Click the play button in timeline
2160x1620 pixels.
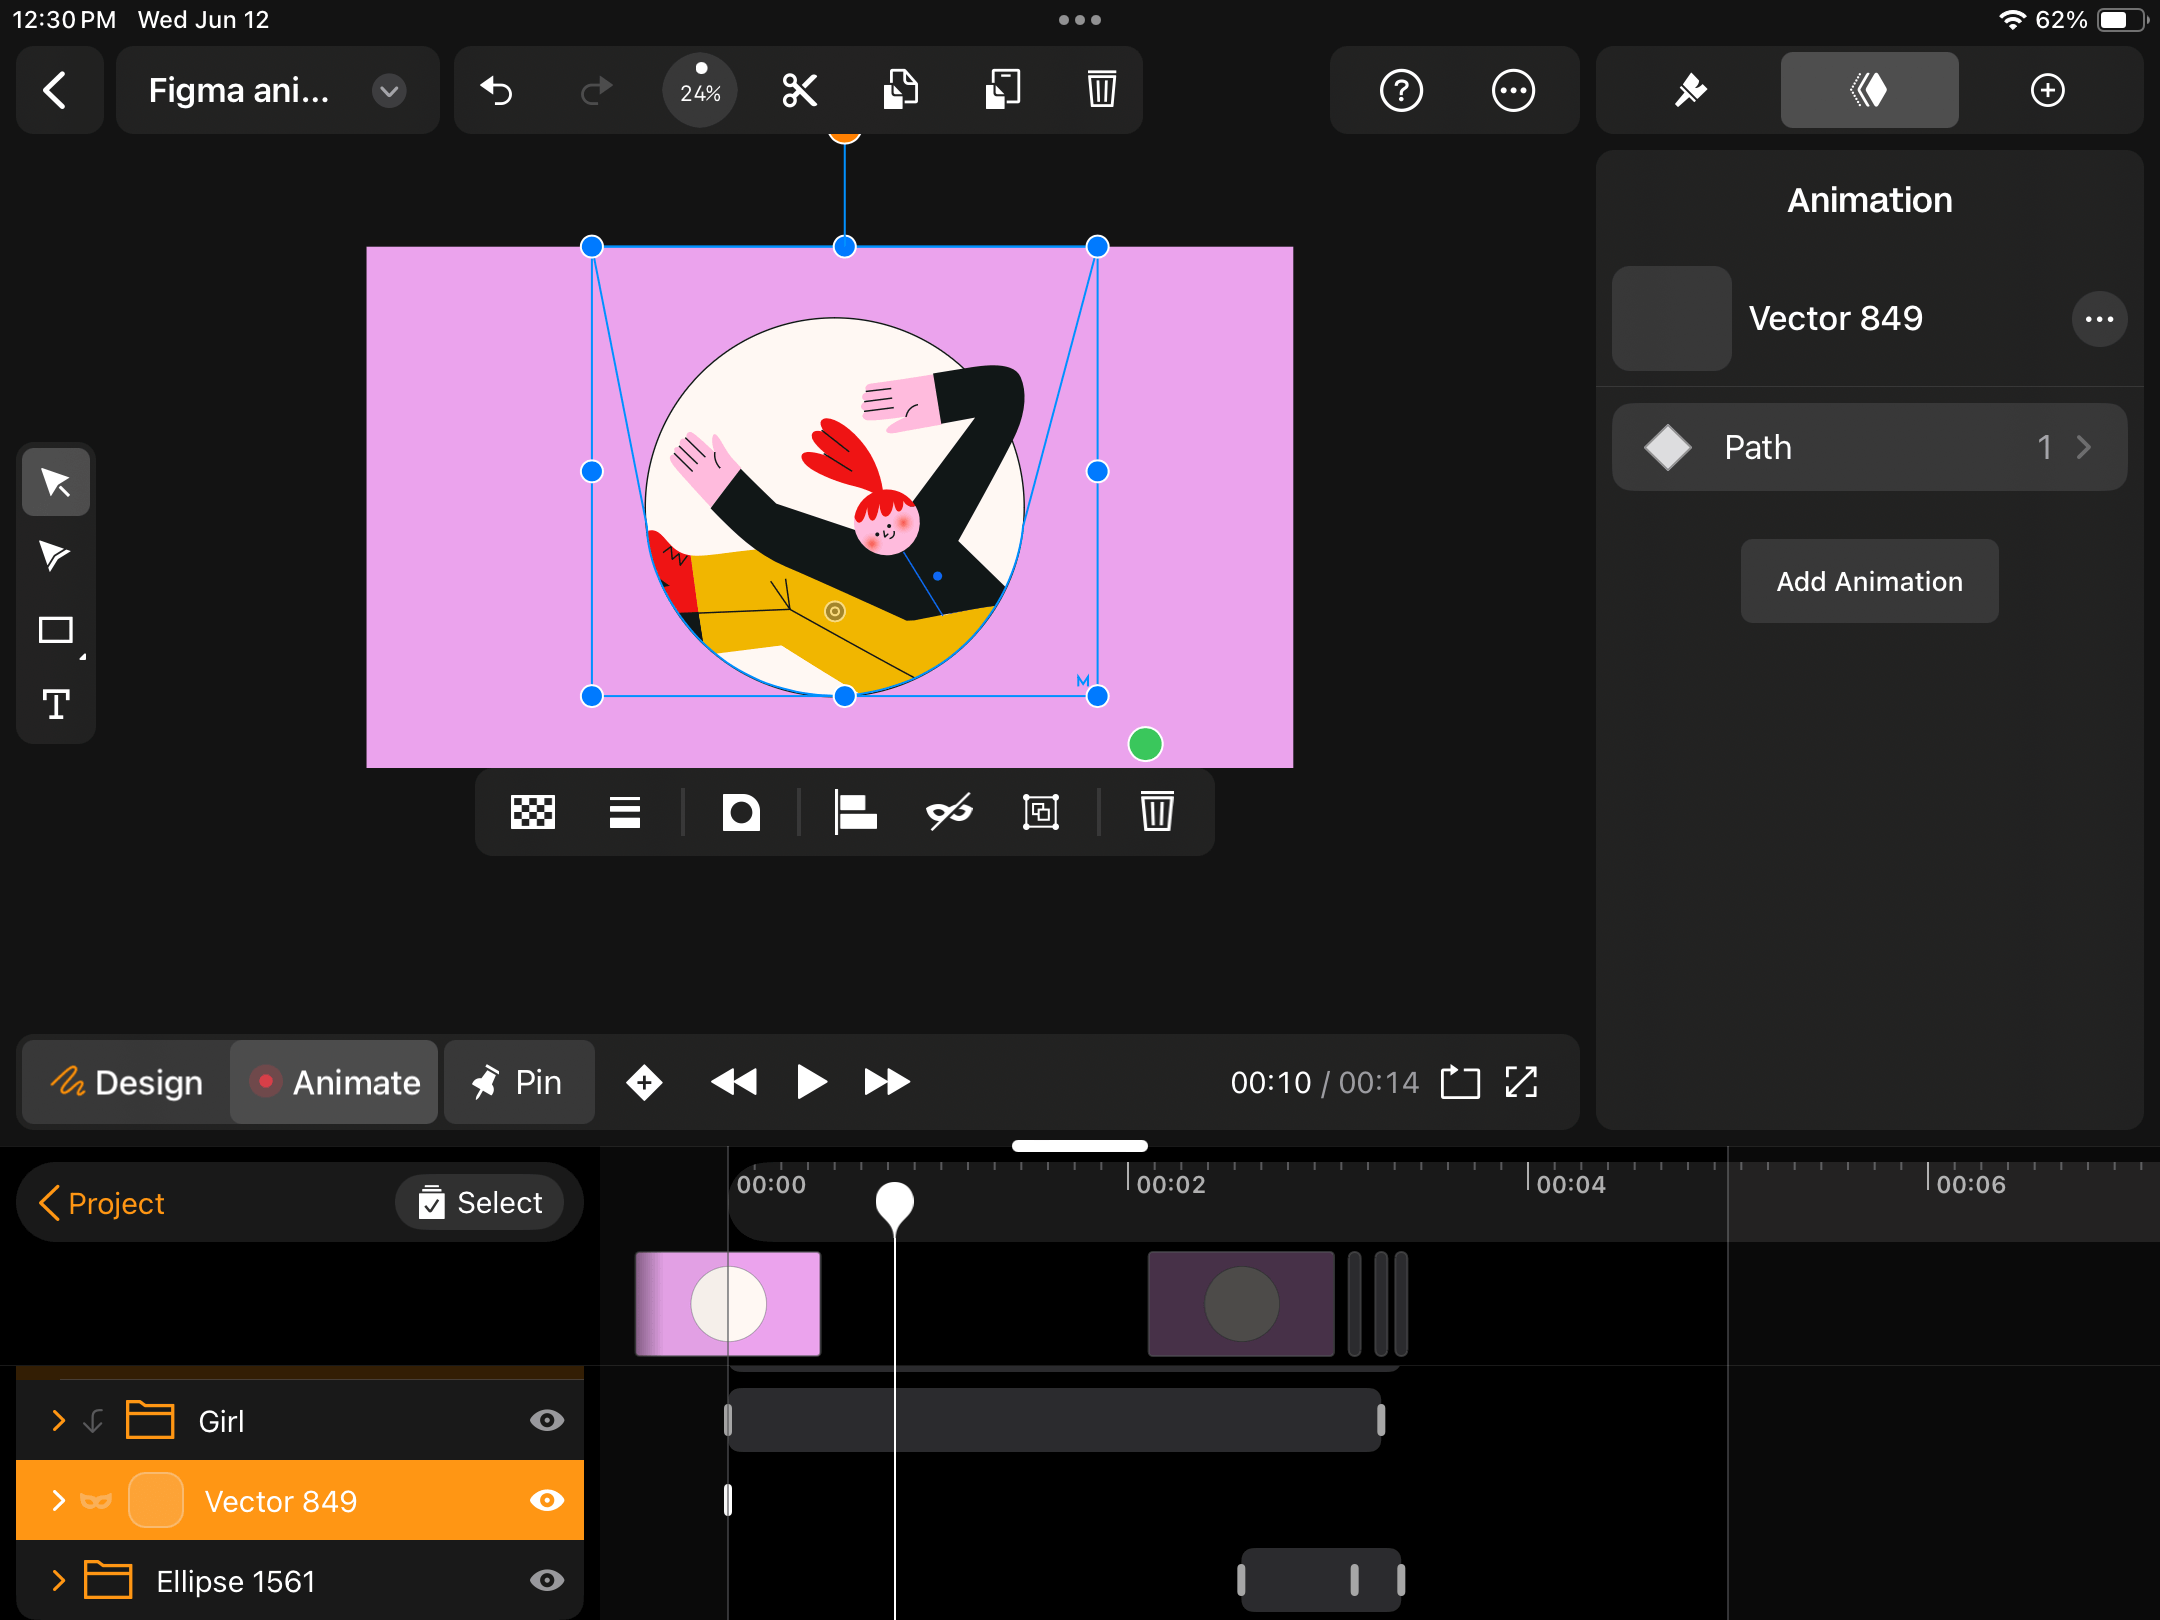811,1082
